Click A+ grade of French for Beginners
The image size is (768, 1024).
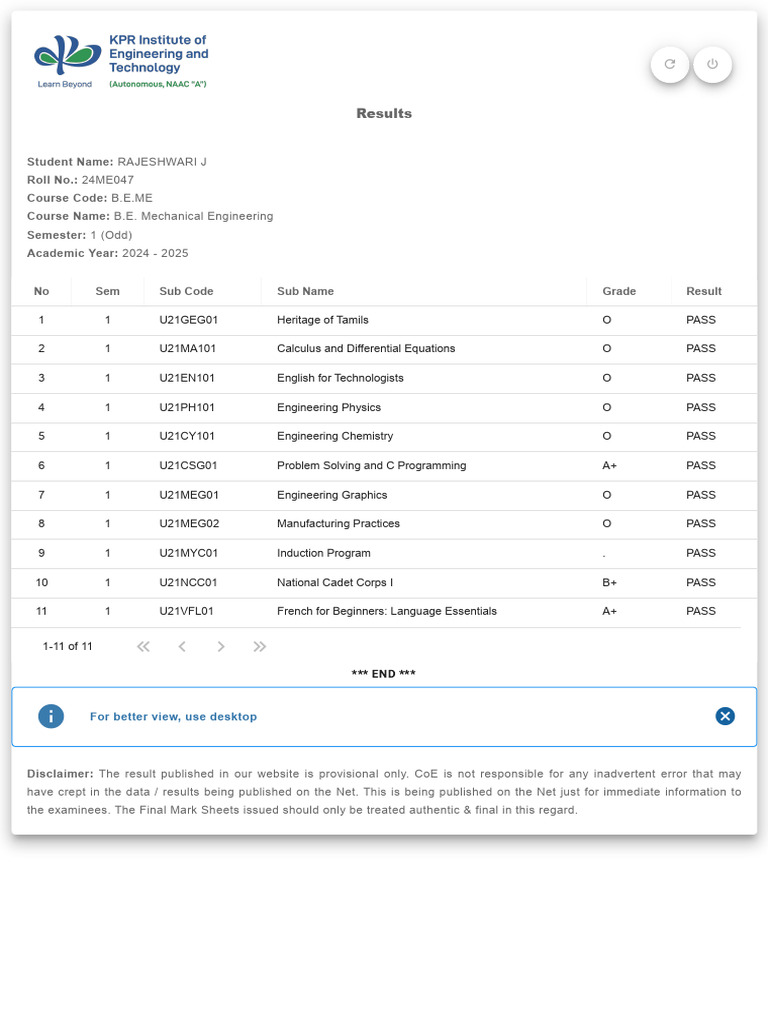pos(609,611)
